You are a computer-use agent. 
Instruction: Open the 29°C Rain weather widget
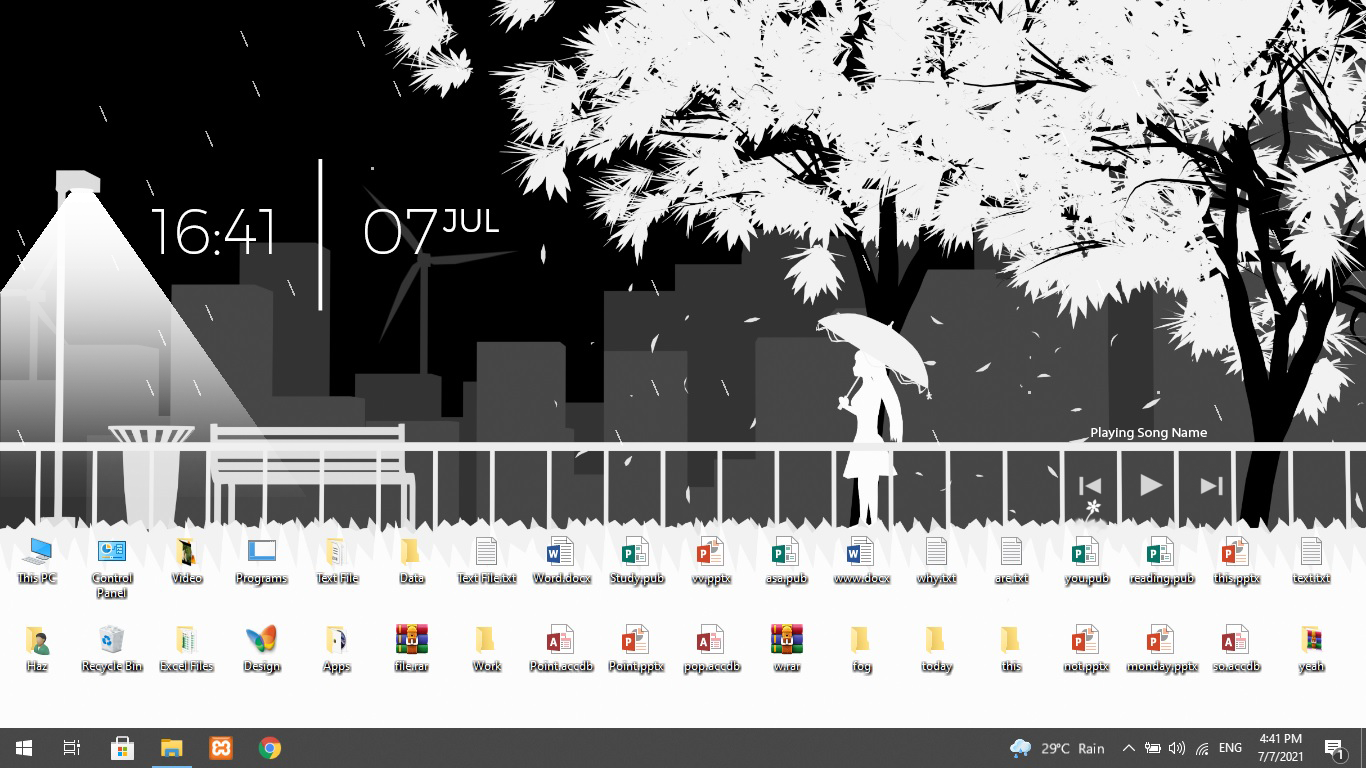(1058, 748)
